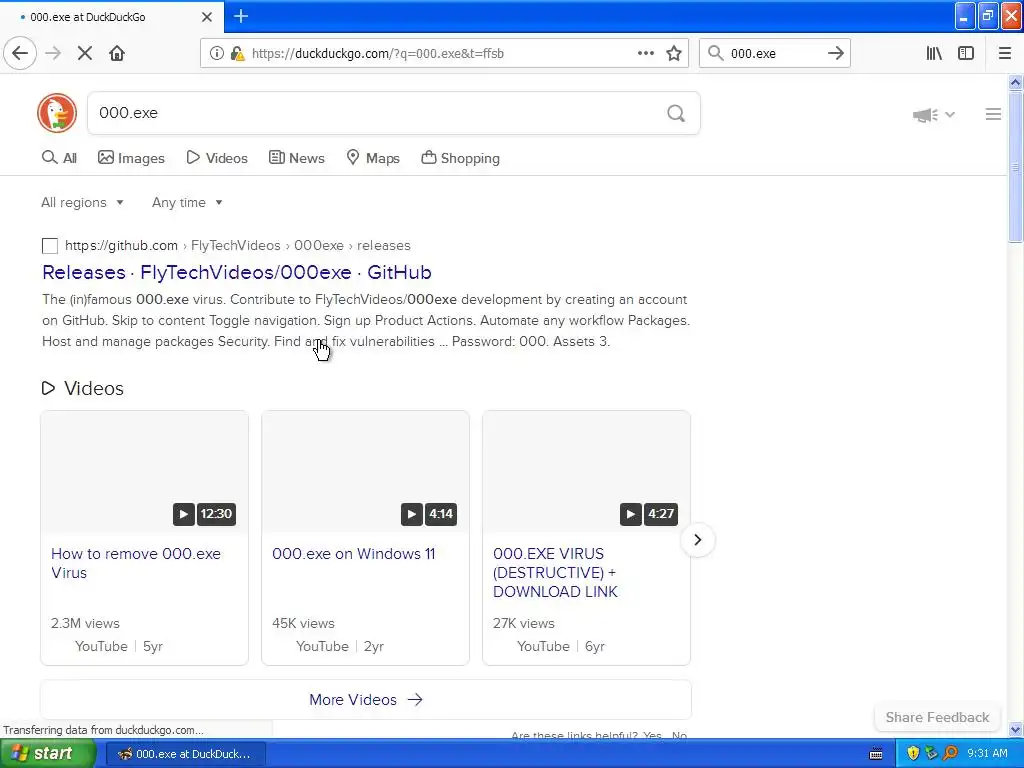1024x768 pixels.
Task: Click the magnifier tray icon
Action: 950,754
